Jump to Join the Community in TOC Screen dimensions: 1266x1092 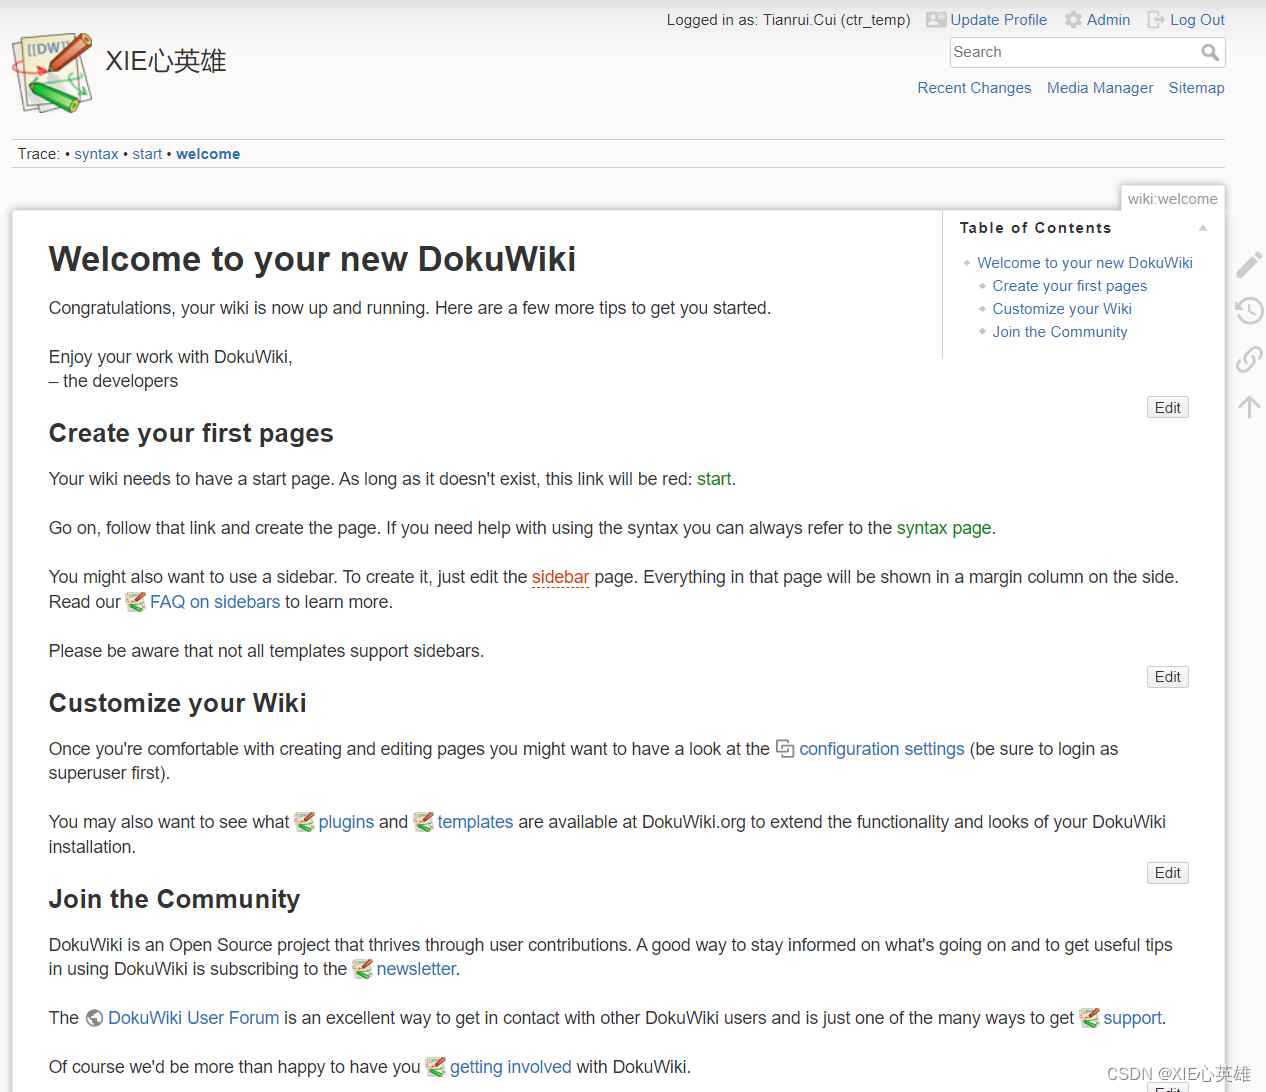pyautogui.click(x=1060, y=332)
